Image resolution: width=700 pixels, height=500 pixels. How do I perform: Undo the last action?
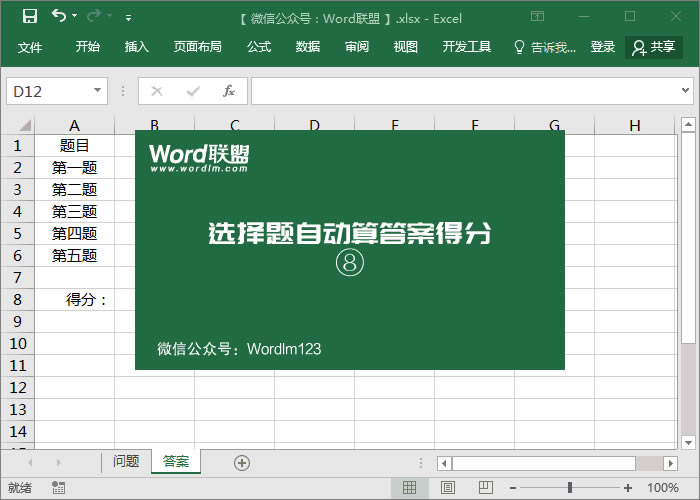[59, 17]
